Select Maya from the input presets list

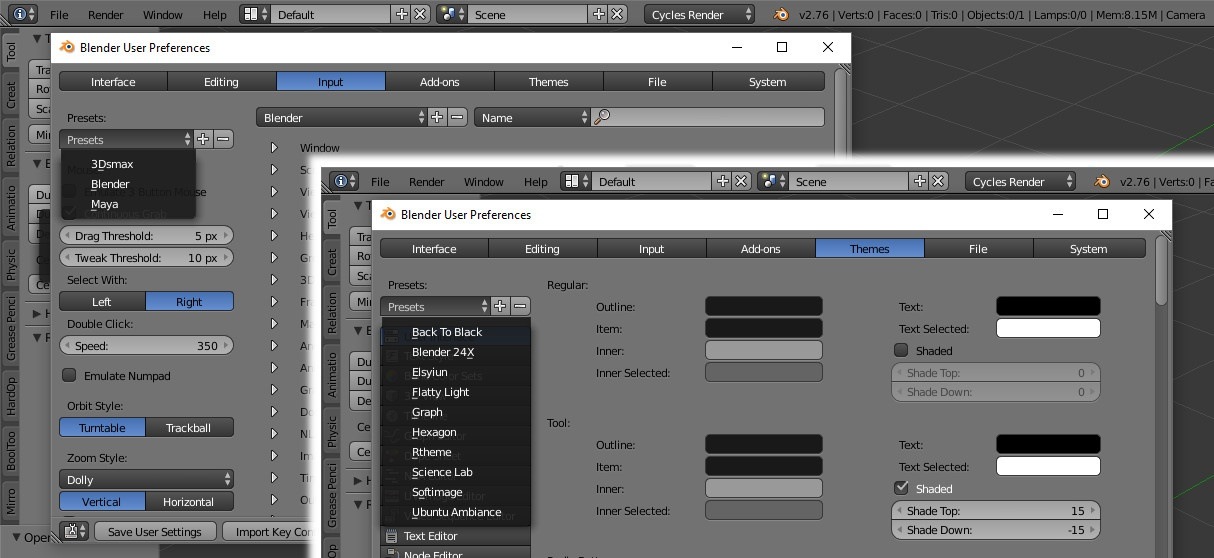(x=105, y=204)
